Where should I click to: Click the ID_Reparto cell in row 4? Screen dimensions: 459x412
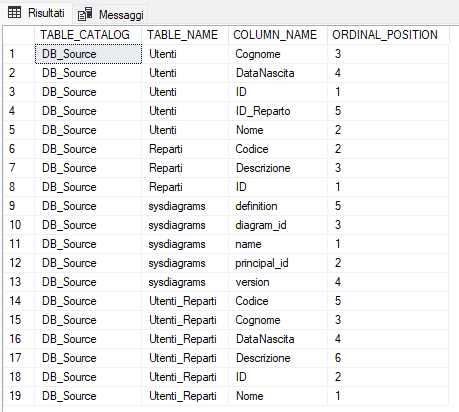(278, 111)
